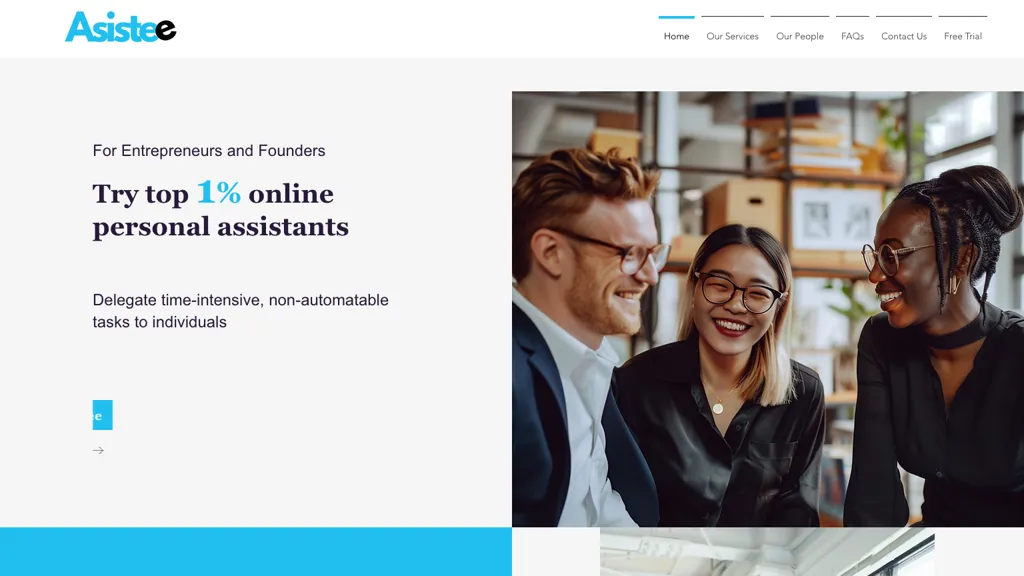Image resolution: width=1024 pixels, height=576 pixels.
Task: Click the 'personal assistants' headline line
Action: pyautogui.click(x=221, y=227)
